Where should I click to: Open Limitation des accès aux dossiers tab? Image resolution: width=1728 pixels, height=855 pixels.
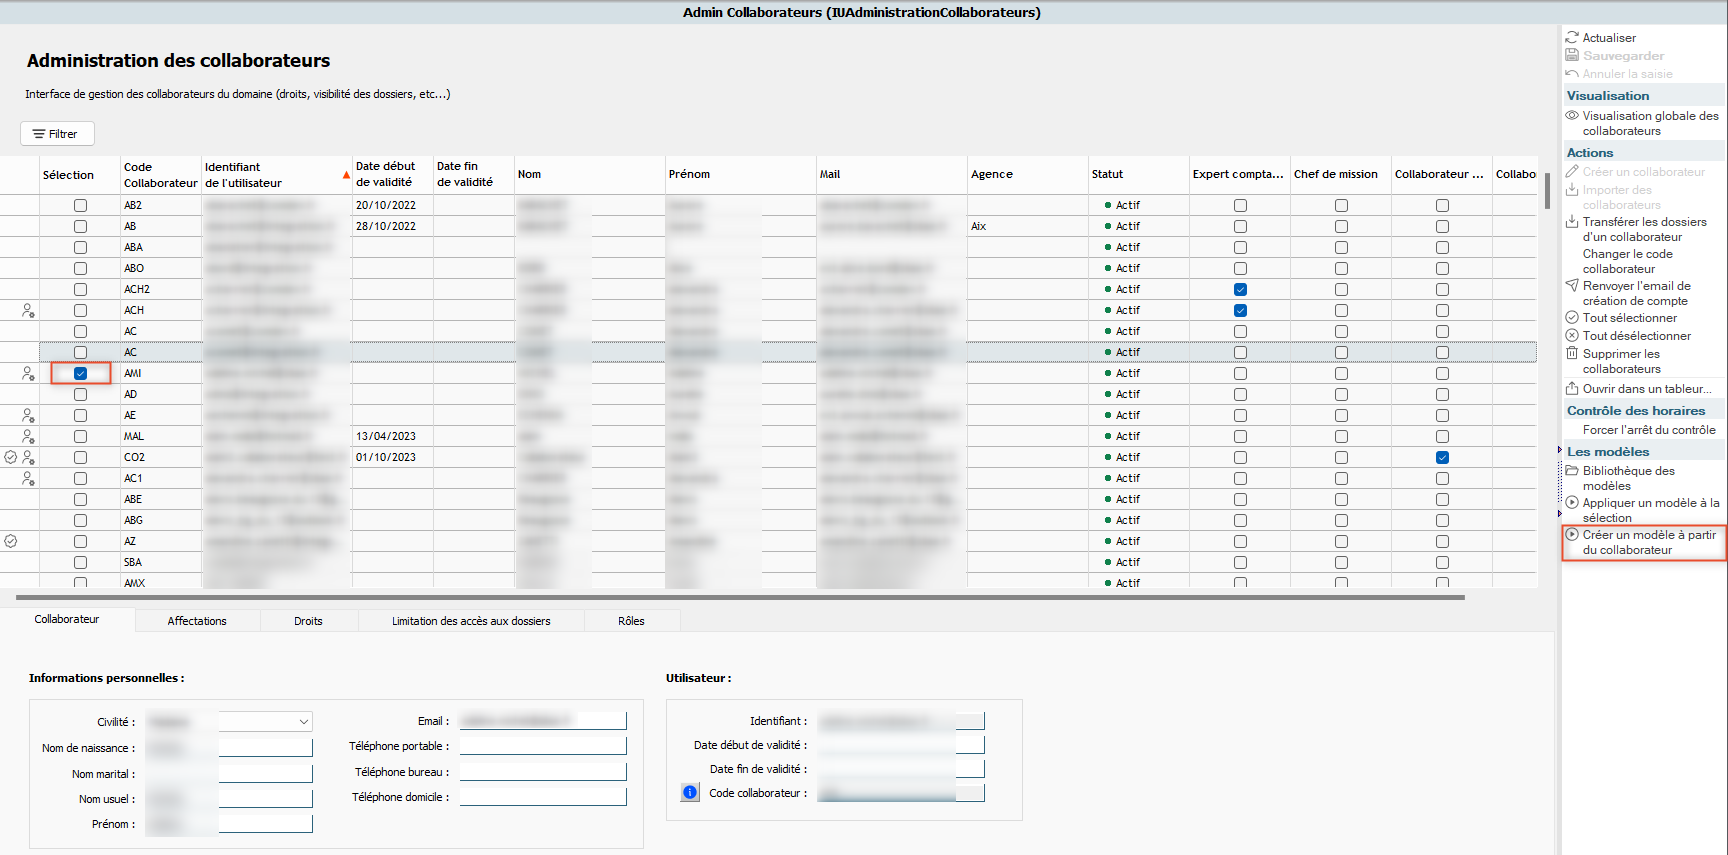pos(471,621)
